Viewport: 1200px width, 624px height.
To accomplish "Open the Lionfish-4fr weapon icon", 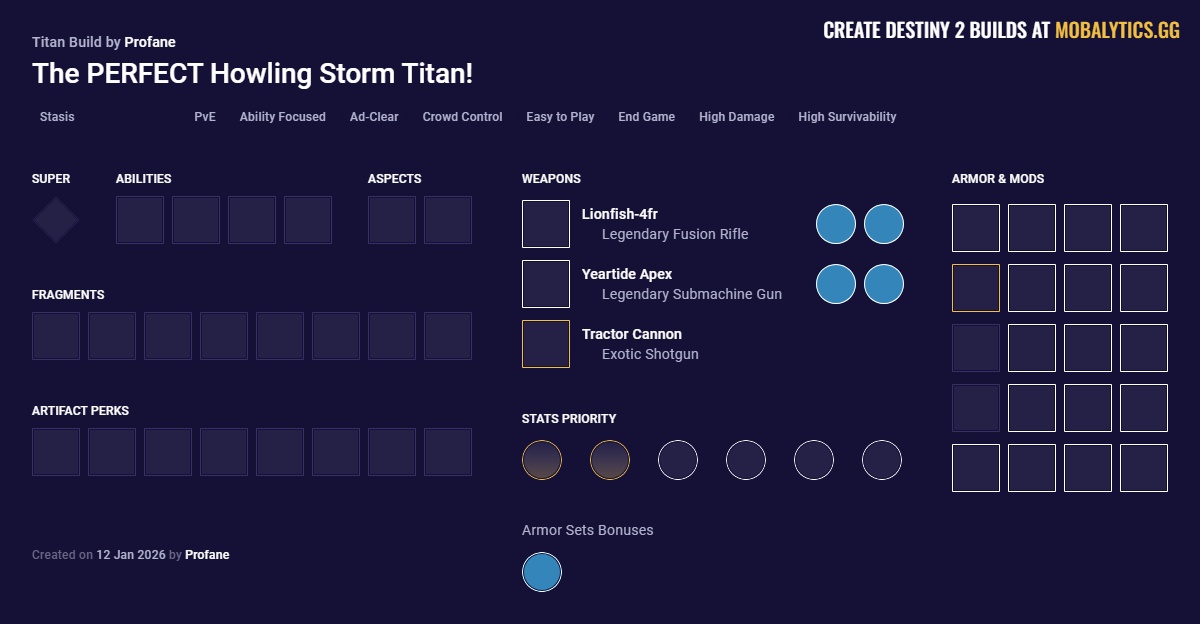I will (x=545, y=223).
